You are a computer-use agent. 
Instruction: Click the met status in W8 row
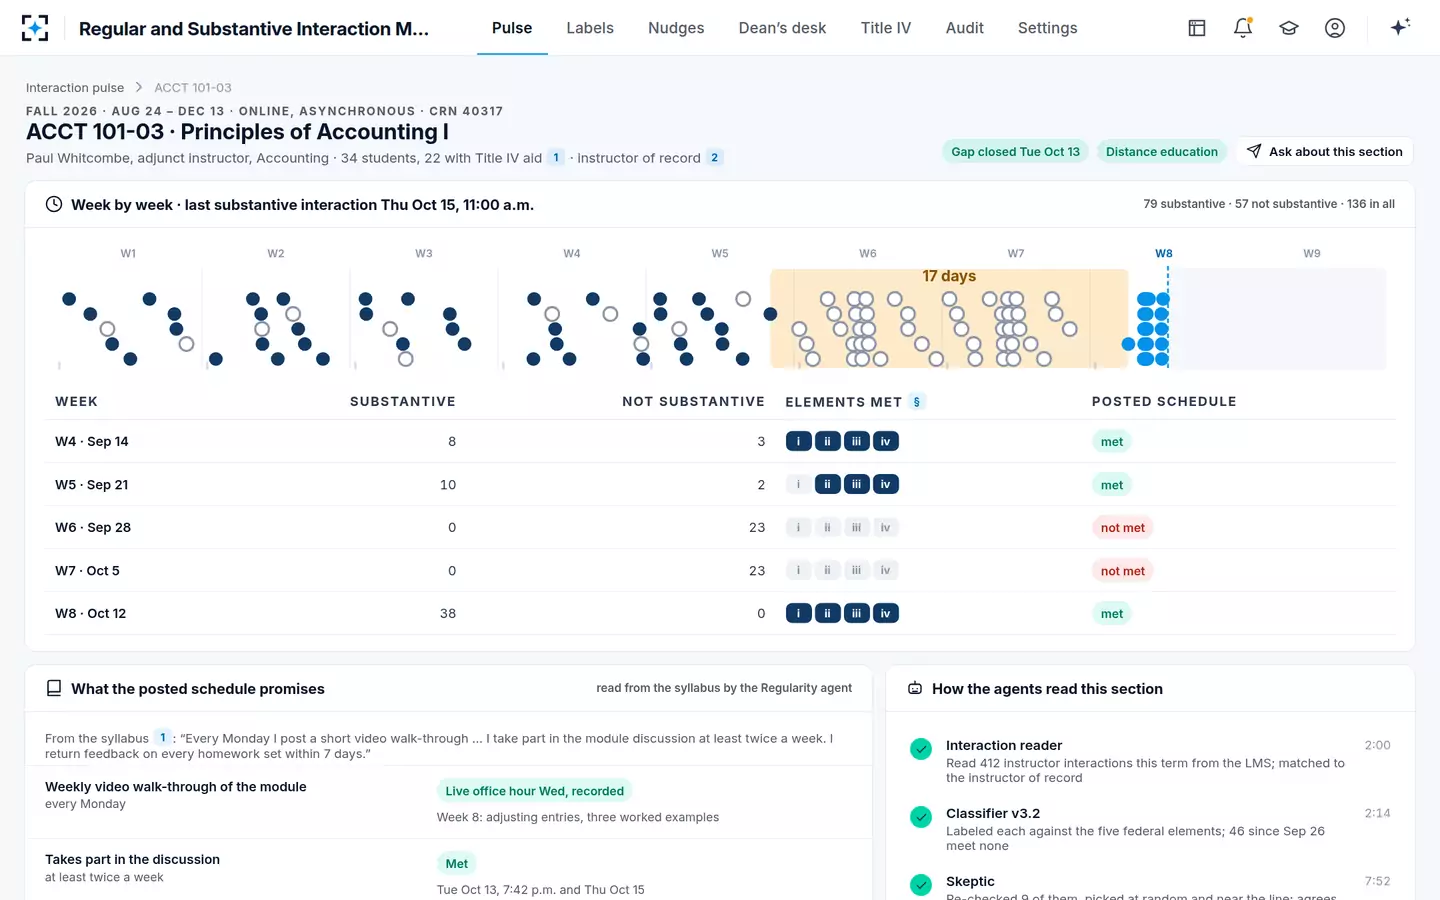1112,614
